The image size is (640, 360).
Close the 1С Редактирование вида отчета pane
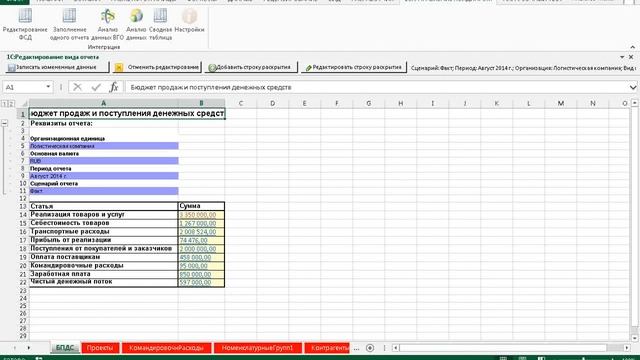click(631, 57)
